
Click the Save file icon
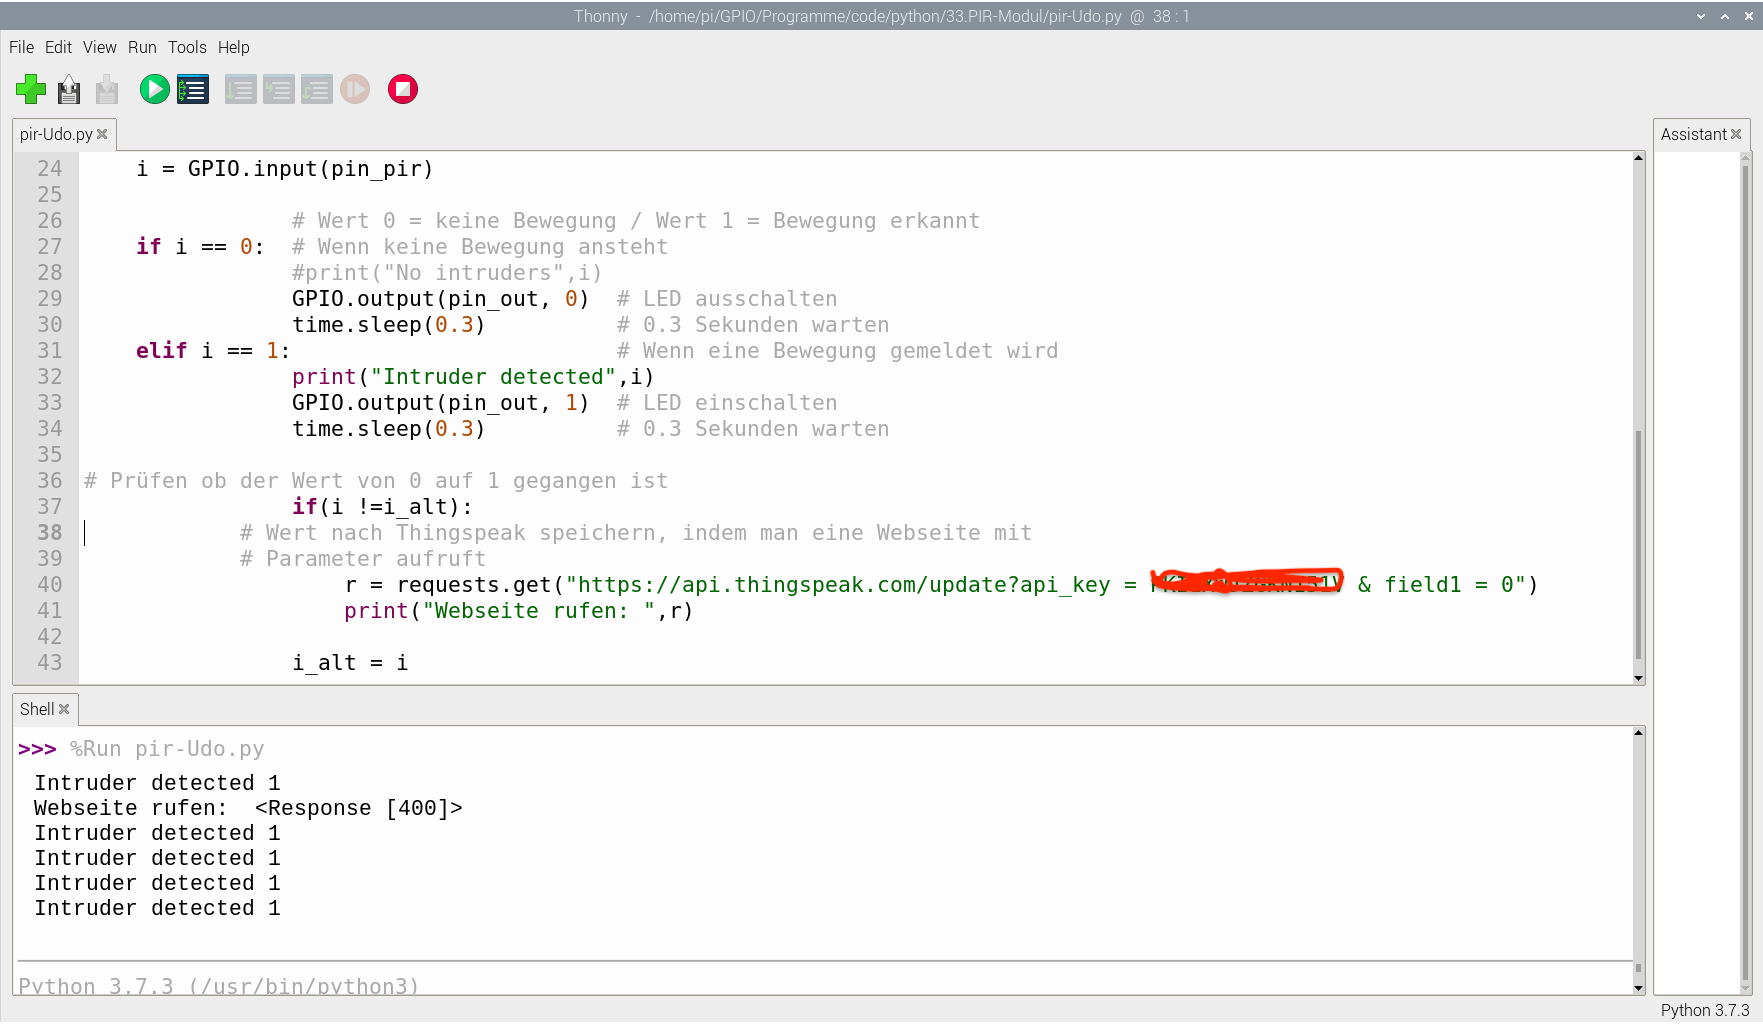107,90
